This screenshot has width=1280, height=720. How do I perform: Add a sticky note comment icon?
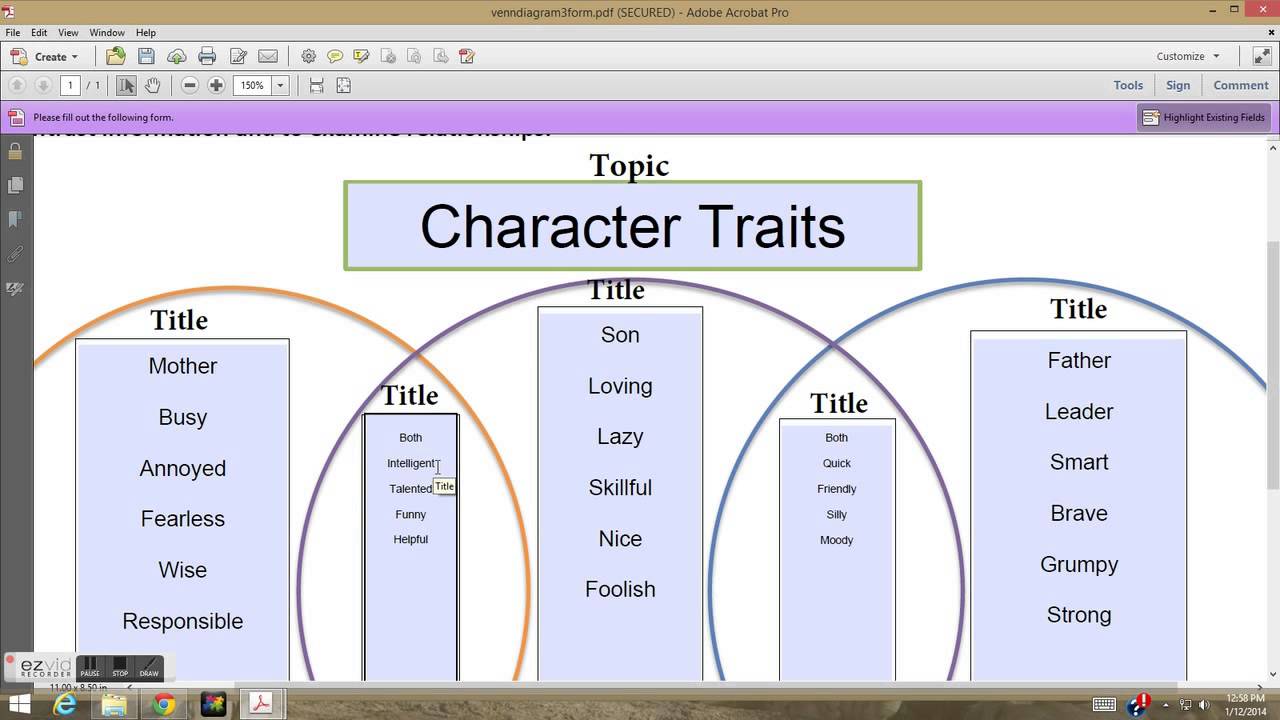tap(335, 57)
